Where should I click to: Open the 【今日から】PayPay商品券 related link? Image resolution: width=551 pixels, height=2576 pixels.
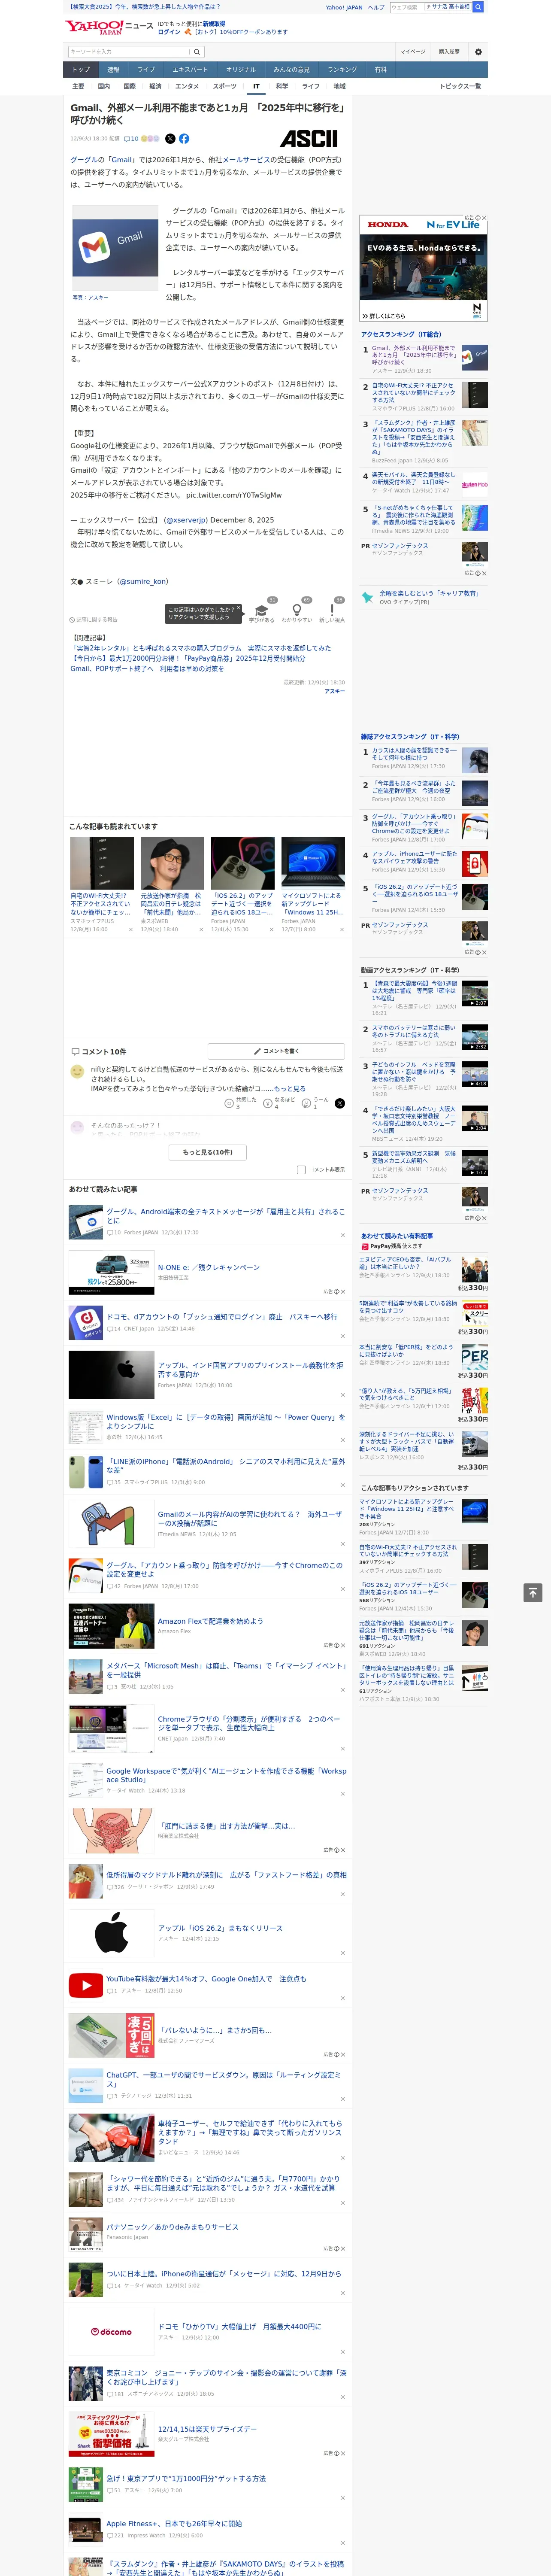coord(188,658)
